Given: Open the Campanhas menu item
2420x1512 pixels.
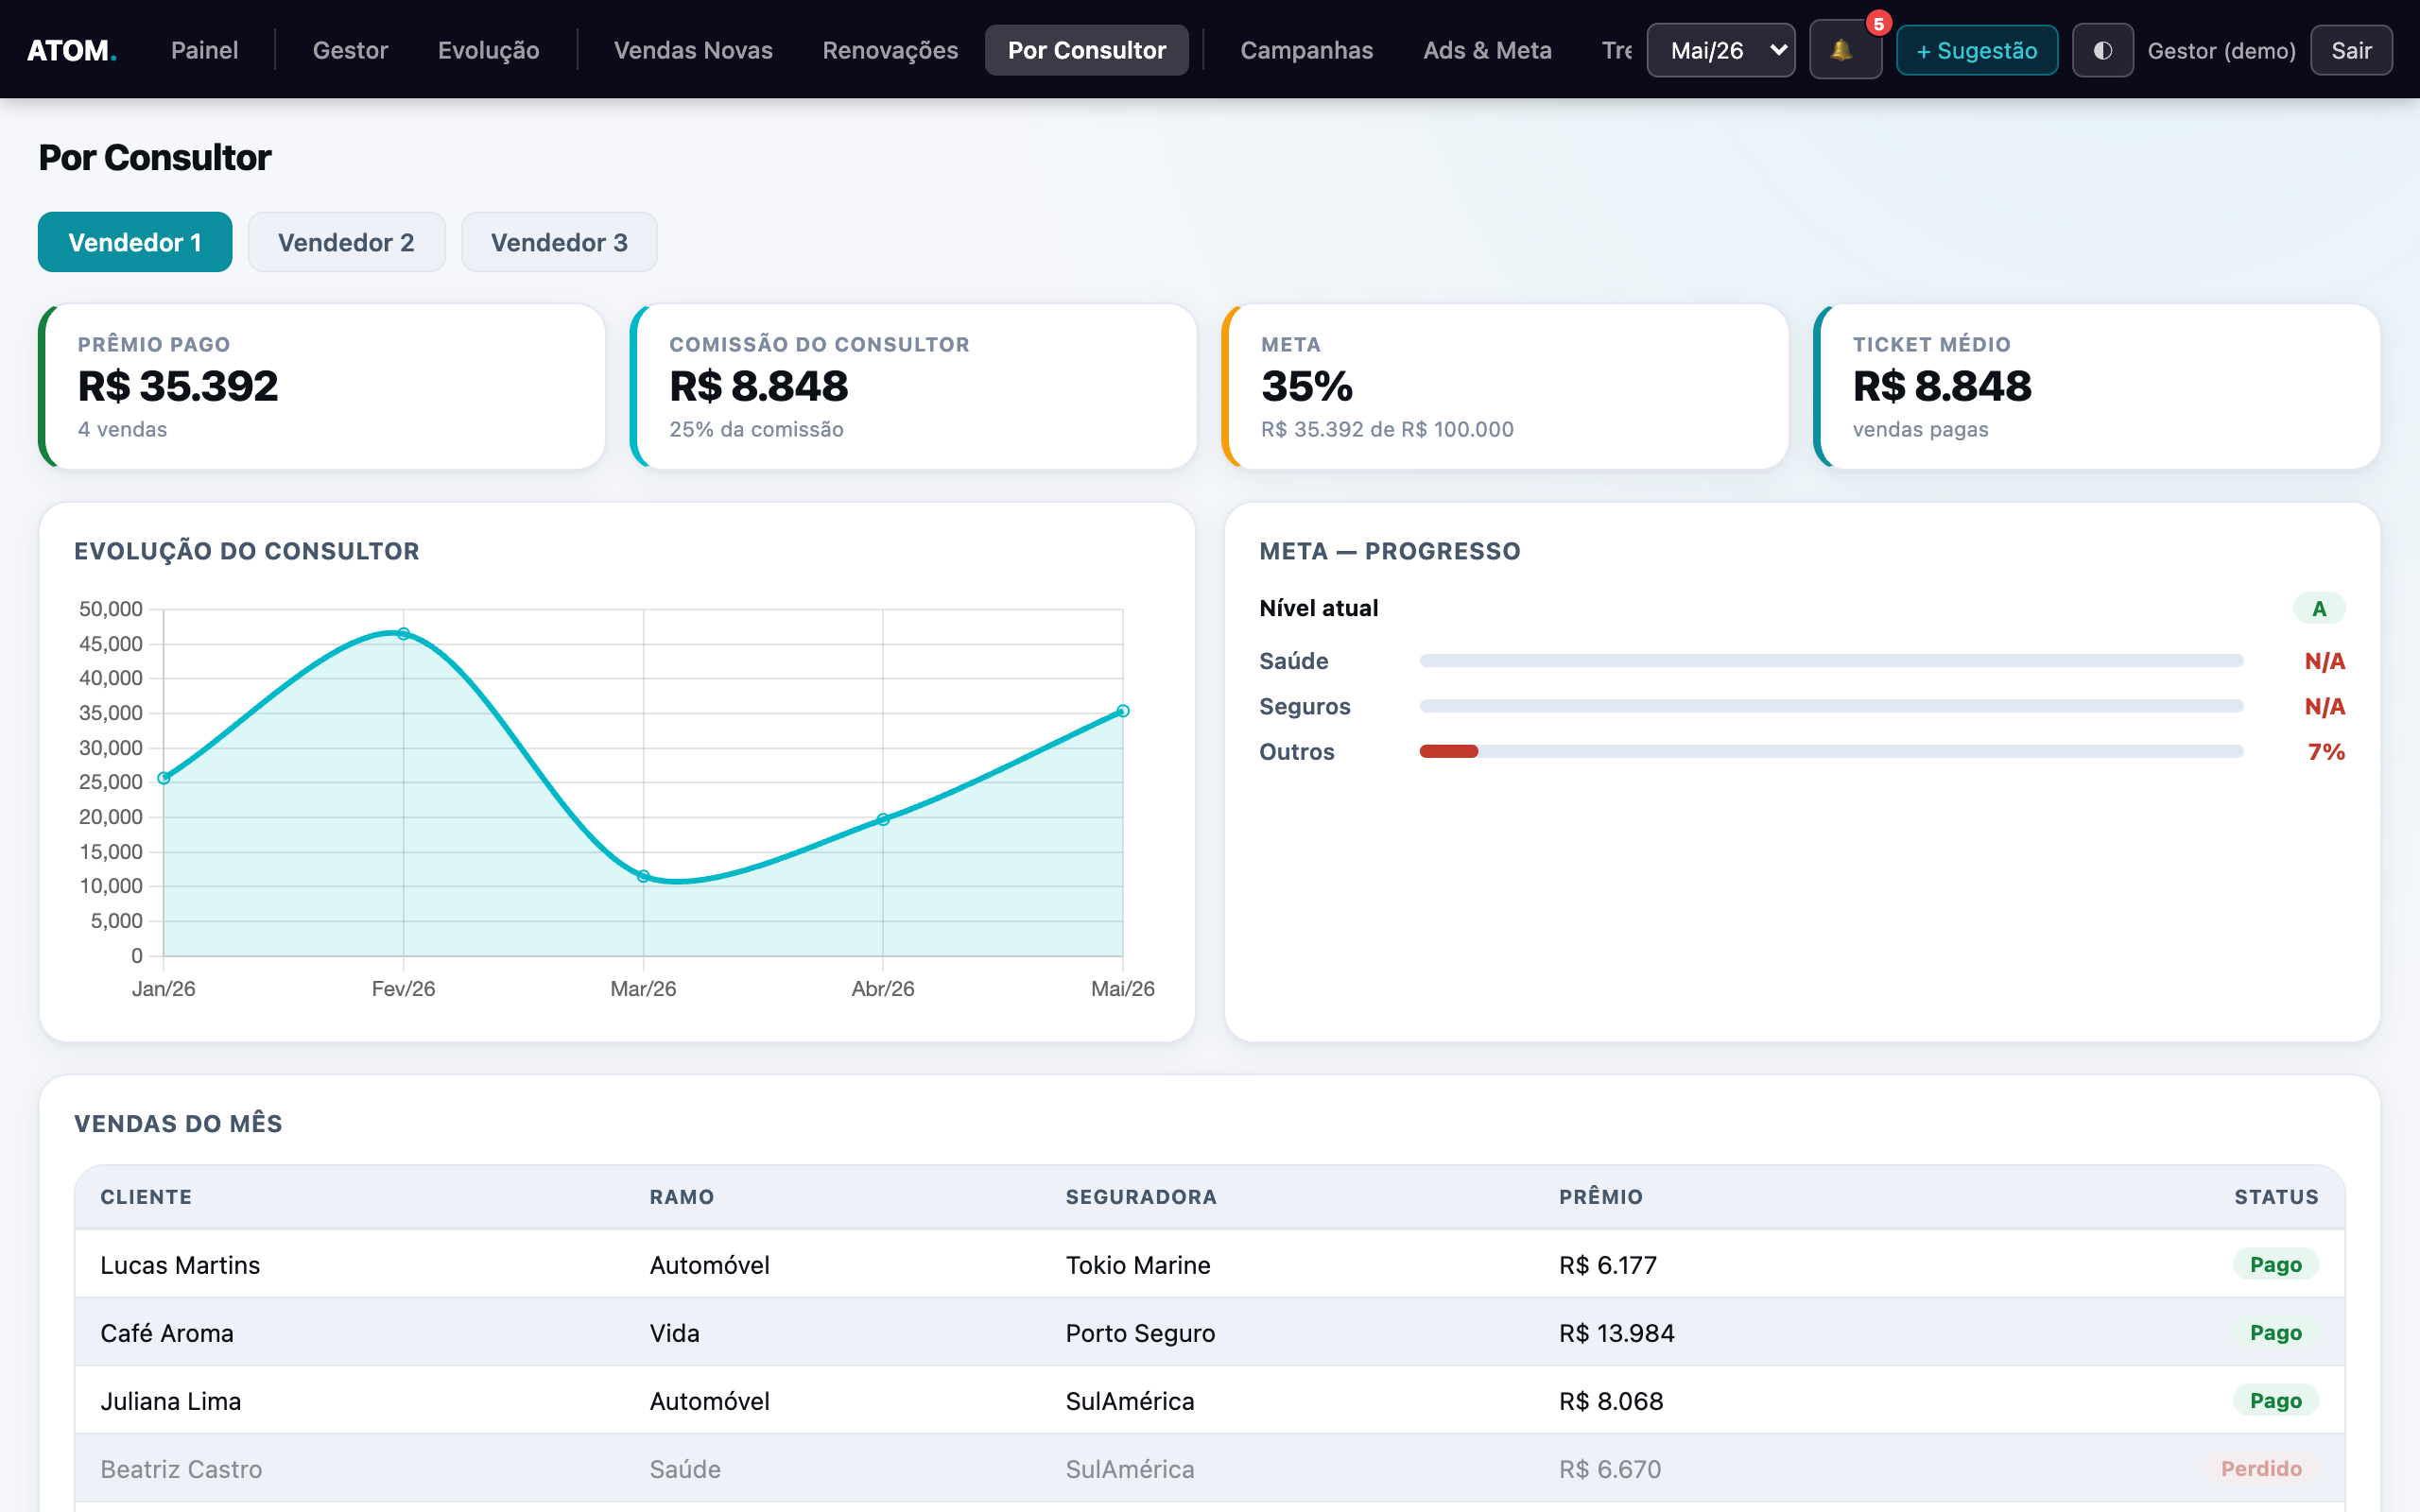Looking at the screenshot, I should pos(1306,50).
